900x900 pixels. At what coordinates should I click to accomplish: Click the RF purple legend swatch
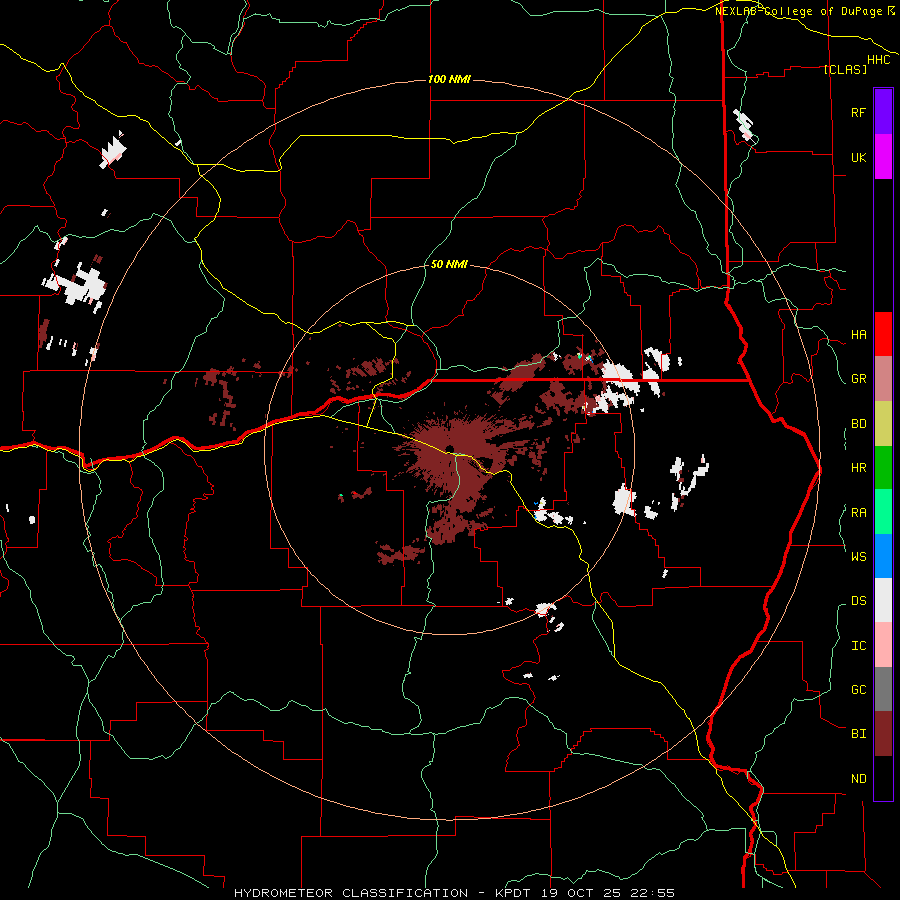(x=883, y=112)
